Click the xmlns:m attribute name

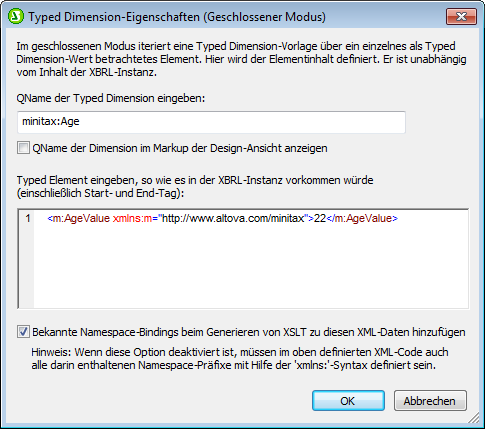point(132,218)
